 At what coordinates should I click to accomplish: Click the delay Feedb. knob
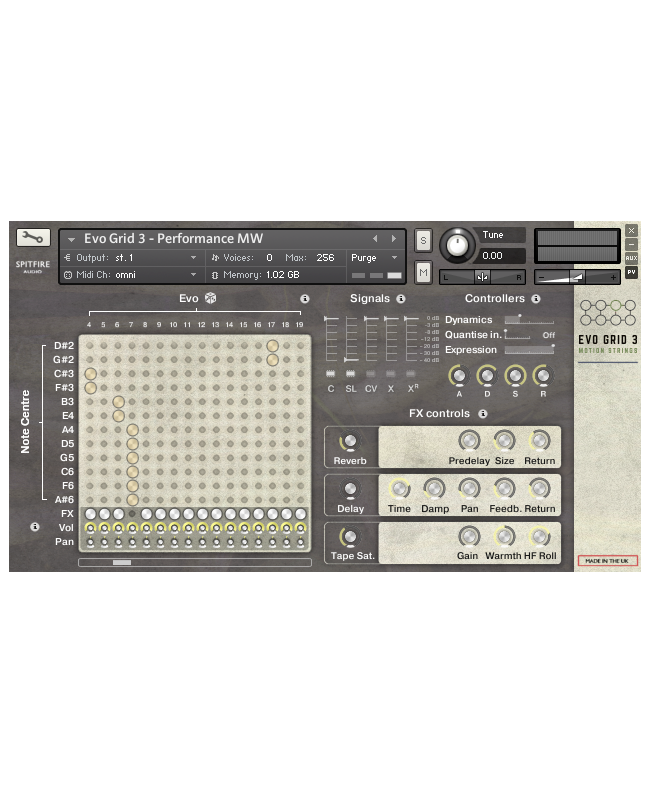point(504,489)
